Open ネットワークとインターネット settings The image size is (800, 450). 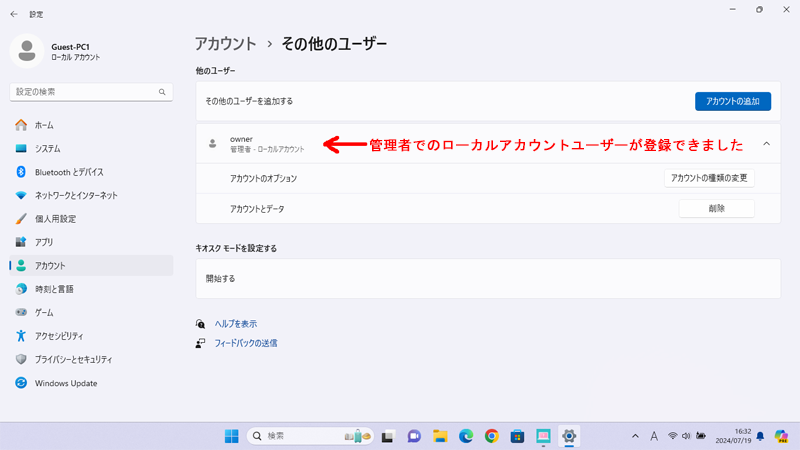click(75, 195)
